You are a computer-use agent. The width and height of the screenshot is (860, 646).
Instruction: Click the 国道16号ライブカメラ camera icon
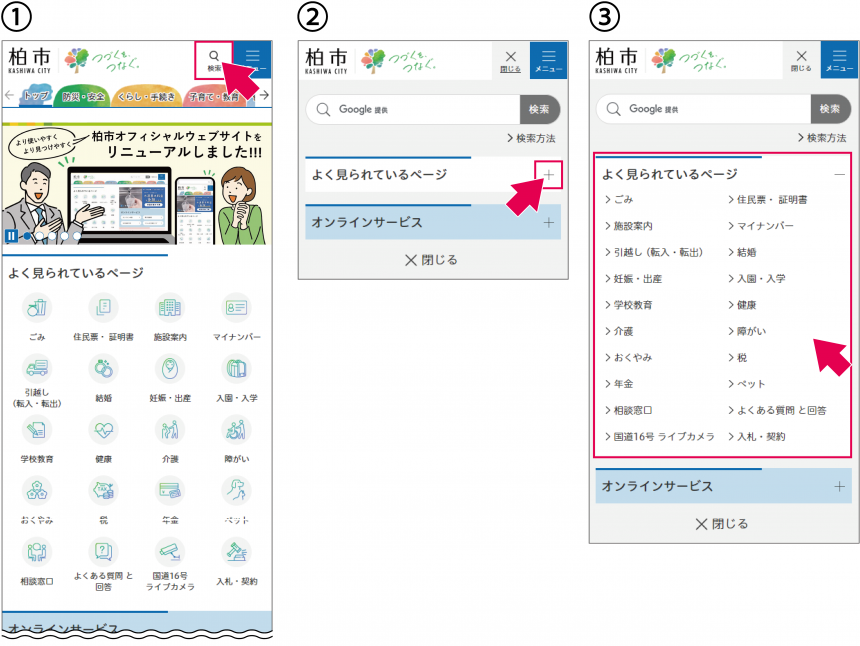(170, 552)
